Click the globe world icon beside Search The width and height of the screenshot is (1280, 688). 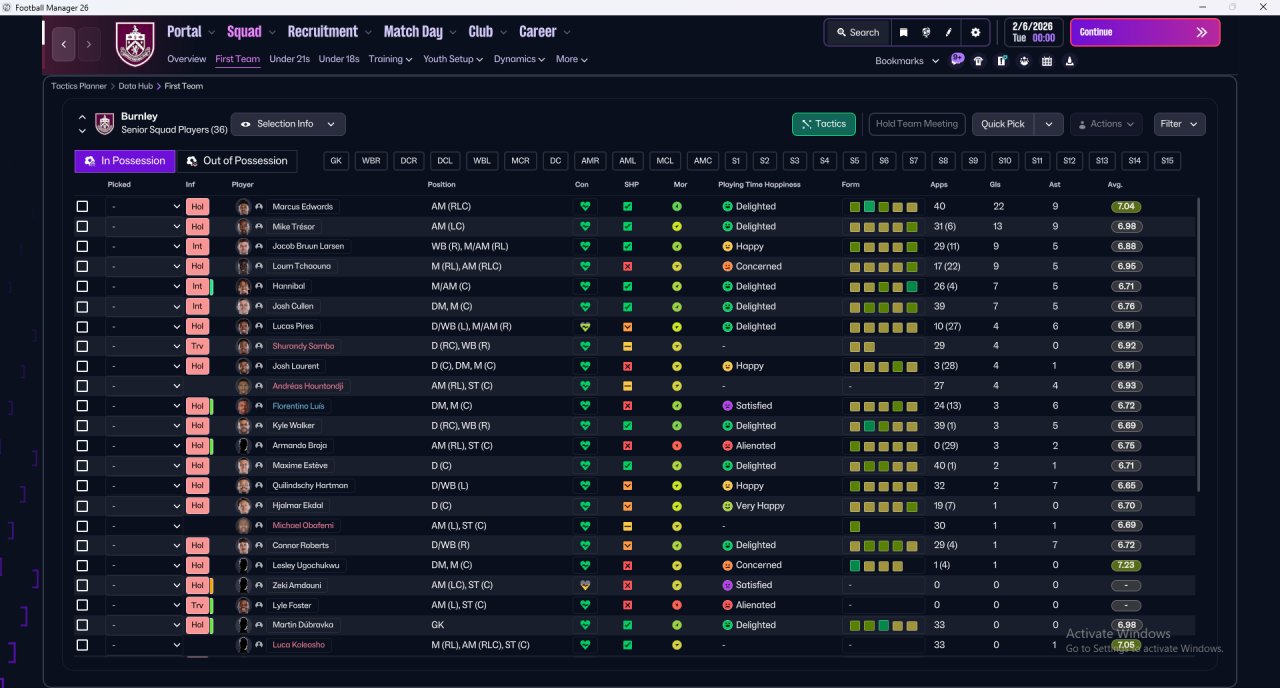[x=927, y=32]
